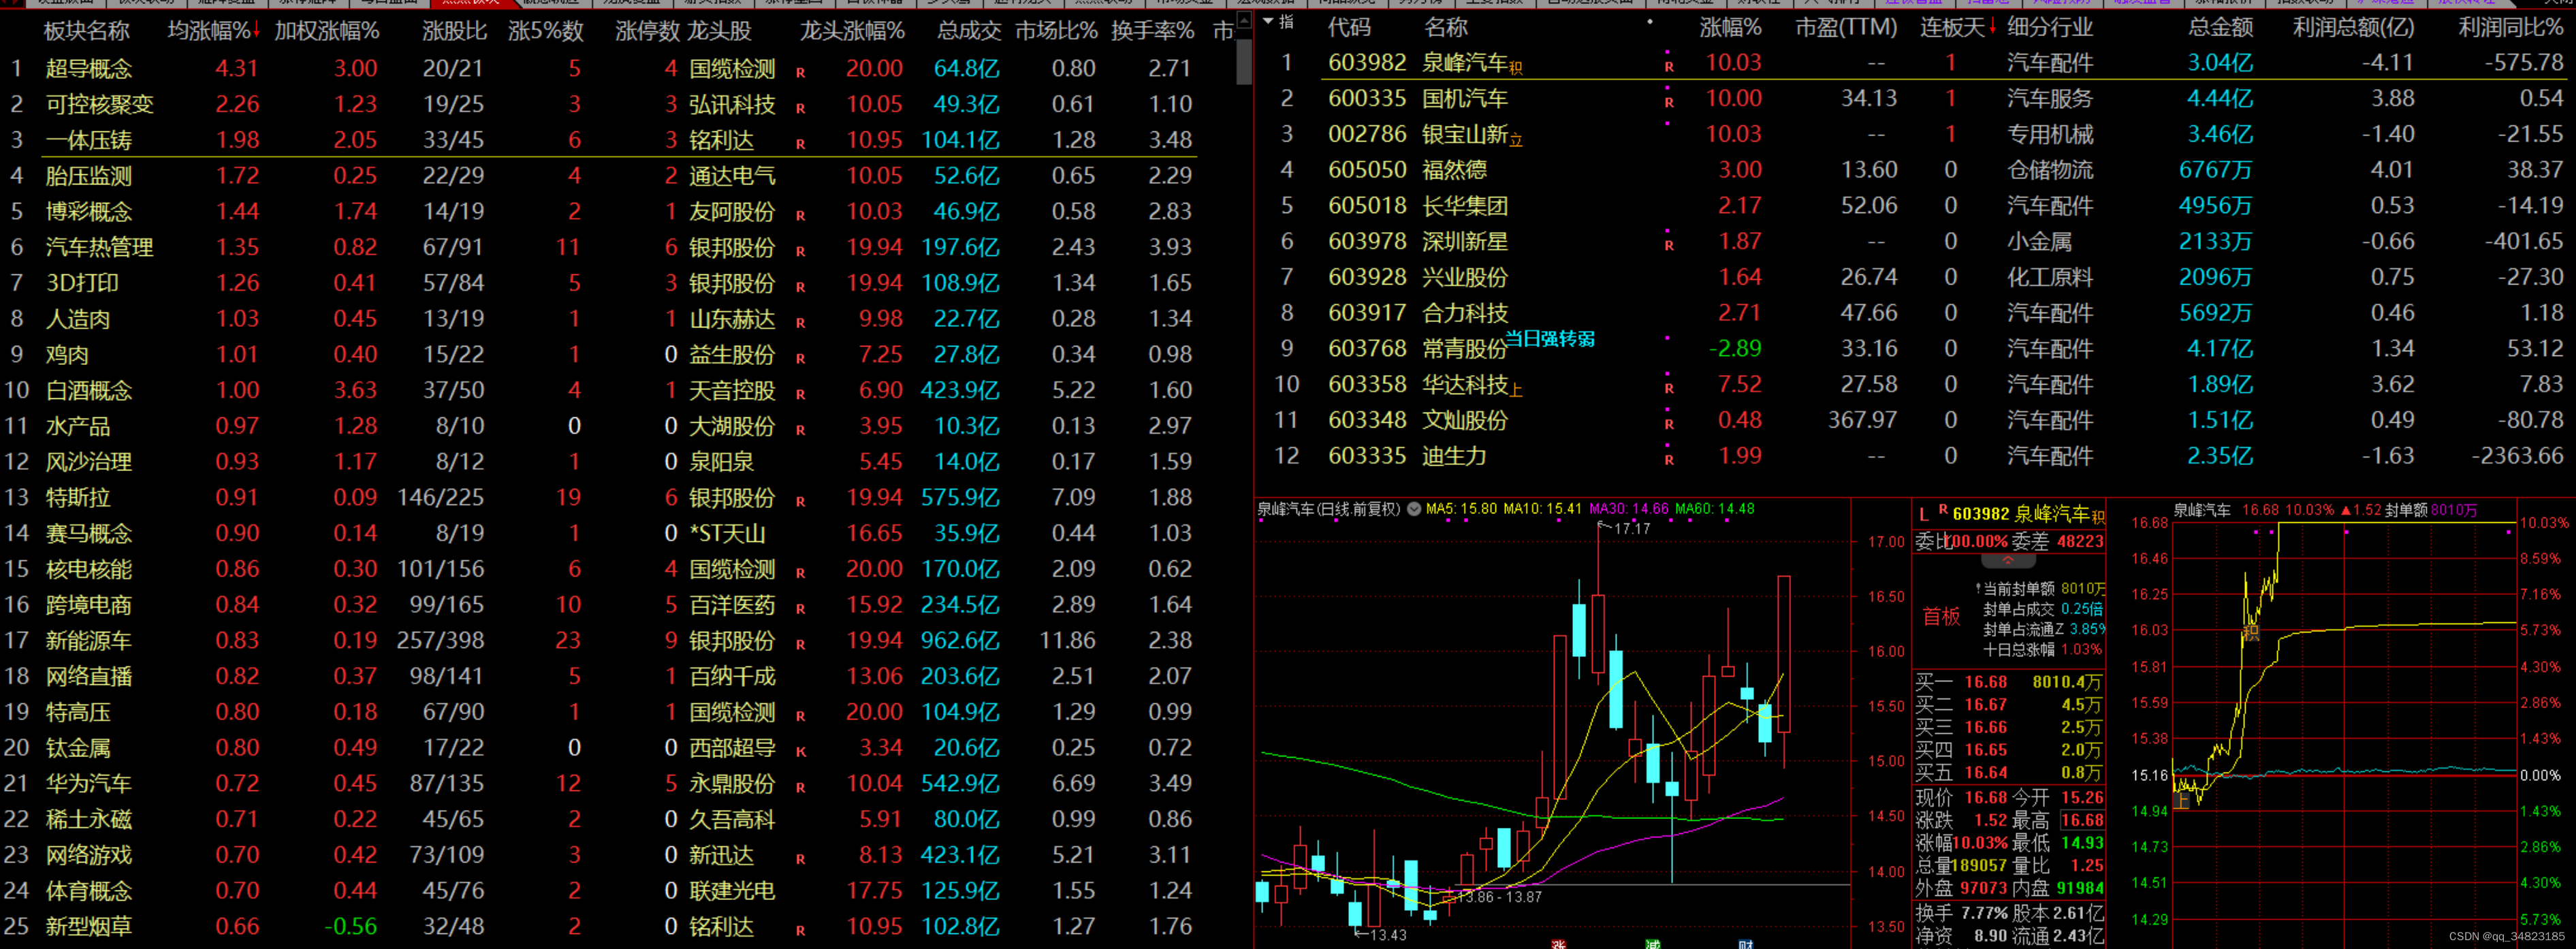The height and width of the screenshot is (949, 2576).
Task: Open the round dropdown after 日线,前复权 title
Action: [x=1414, y=509]
